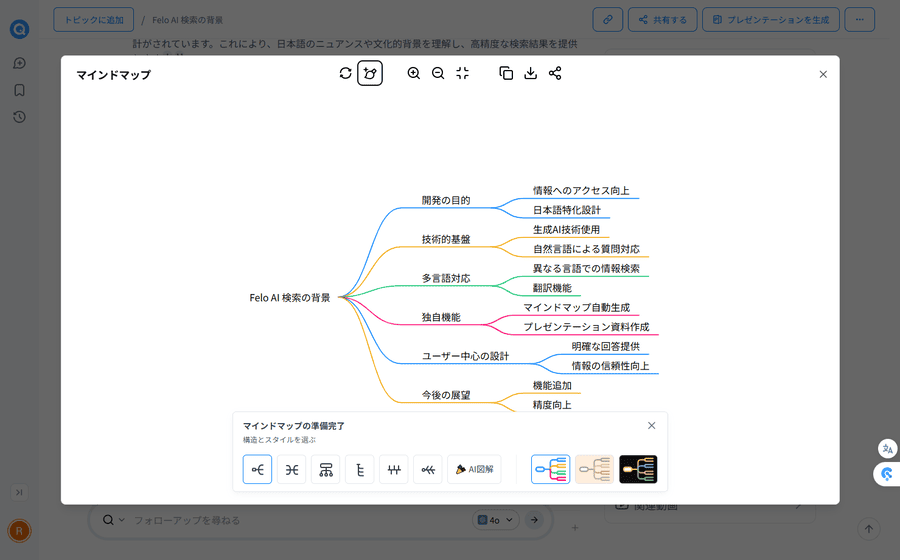Click the Felo logo in sidebar

tap(20, 29)
